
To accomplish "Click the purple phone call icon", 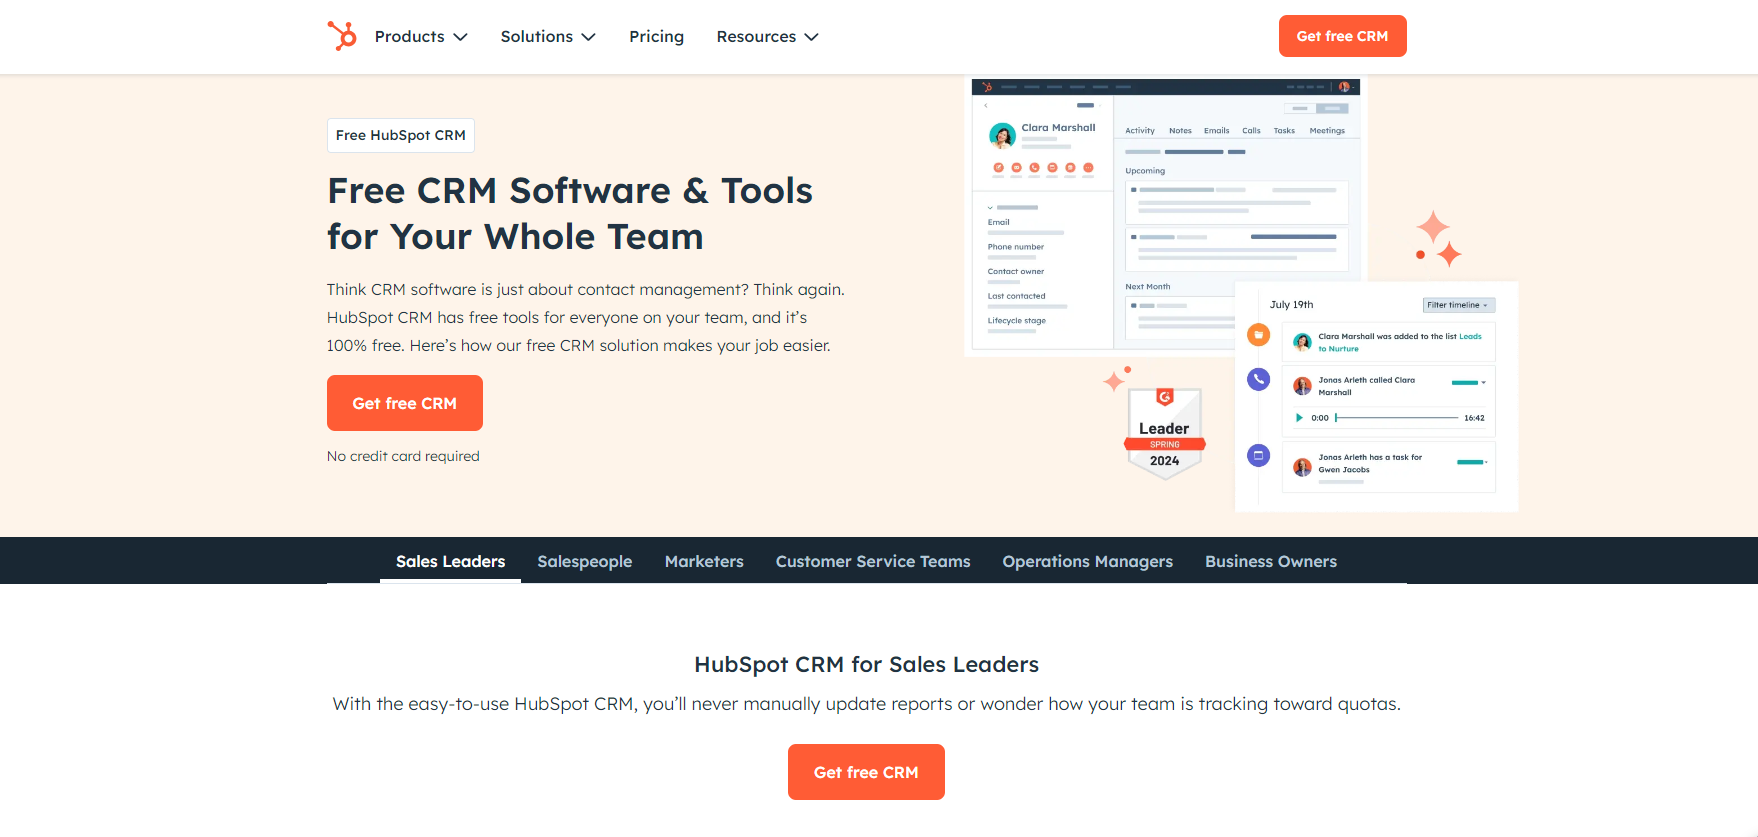I will coord(1259,379).
